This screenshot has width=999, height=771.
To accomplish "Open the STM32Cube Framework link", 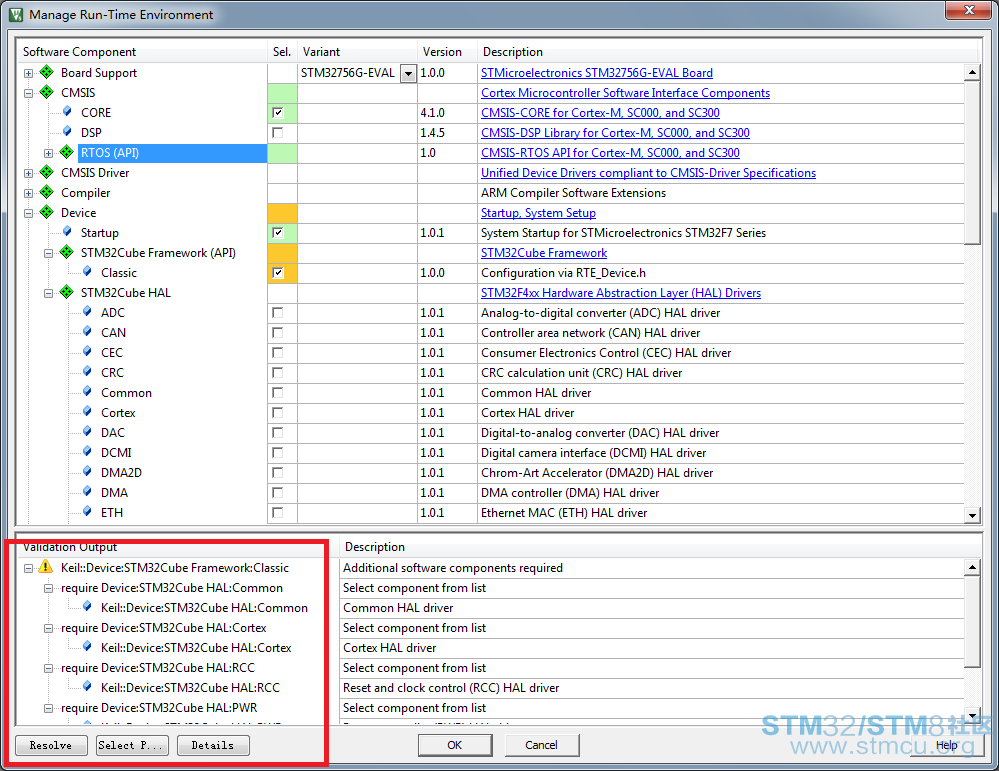I will coord(543,253).
